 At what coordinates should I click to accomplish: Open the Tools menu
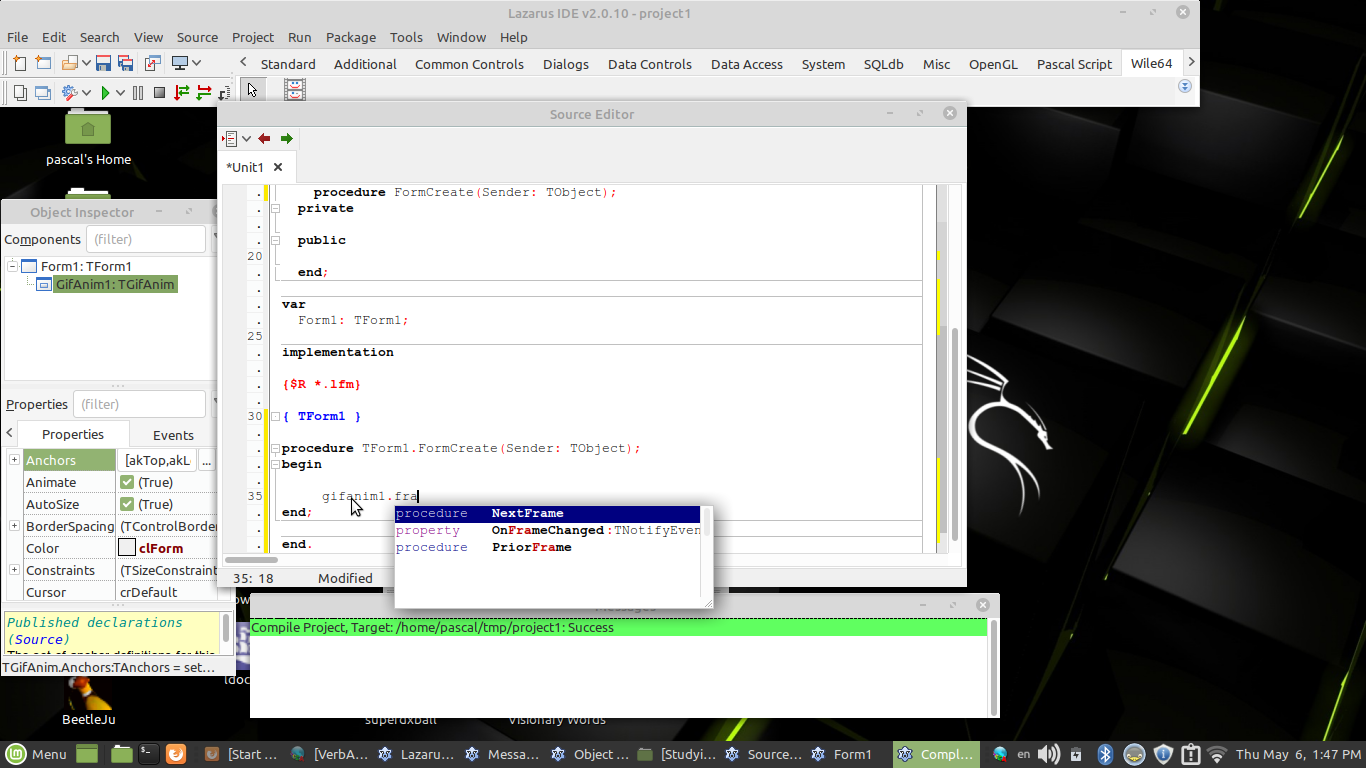pos(406,37)
